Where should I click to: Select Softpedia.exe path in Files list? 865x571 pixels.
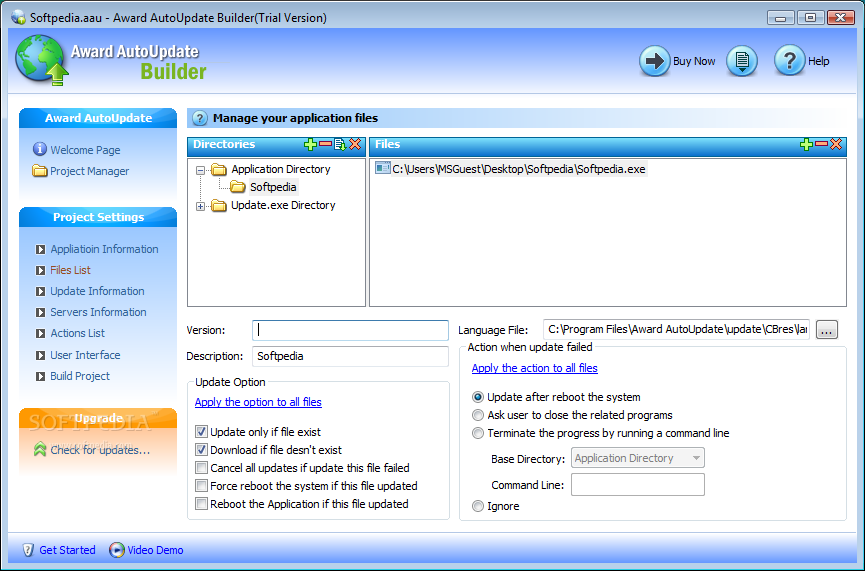pyautogui.click(x=519, y=169)
